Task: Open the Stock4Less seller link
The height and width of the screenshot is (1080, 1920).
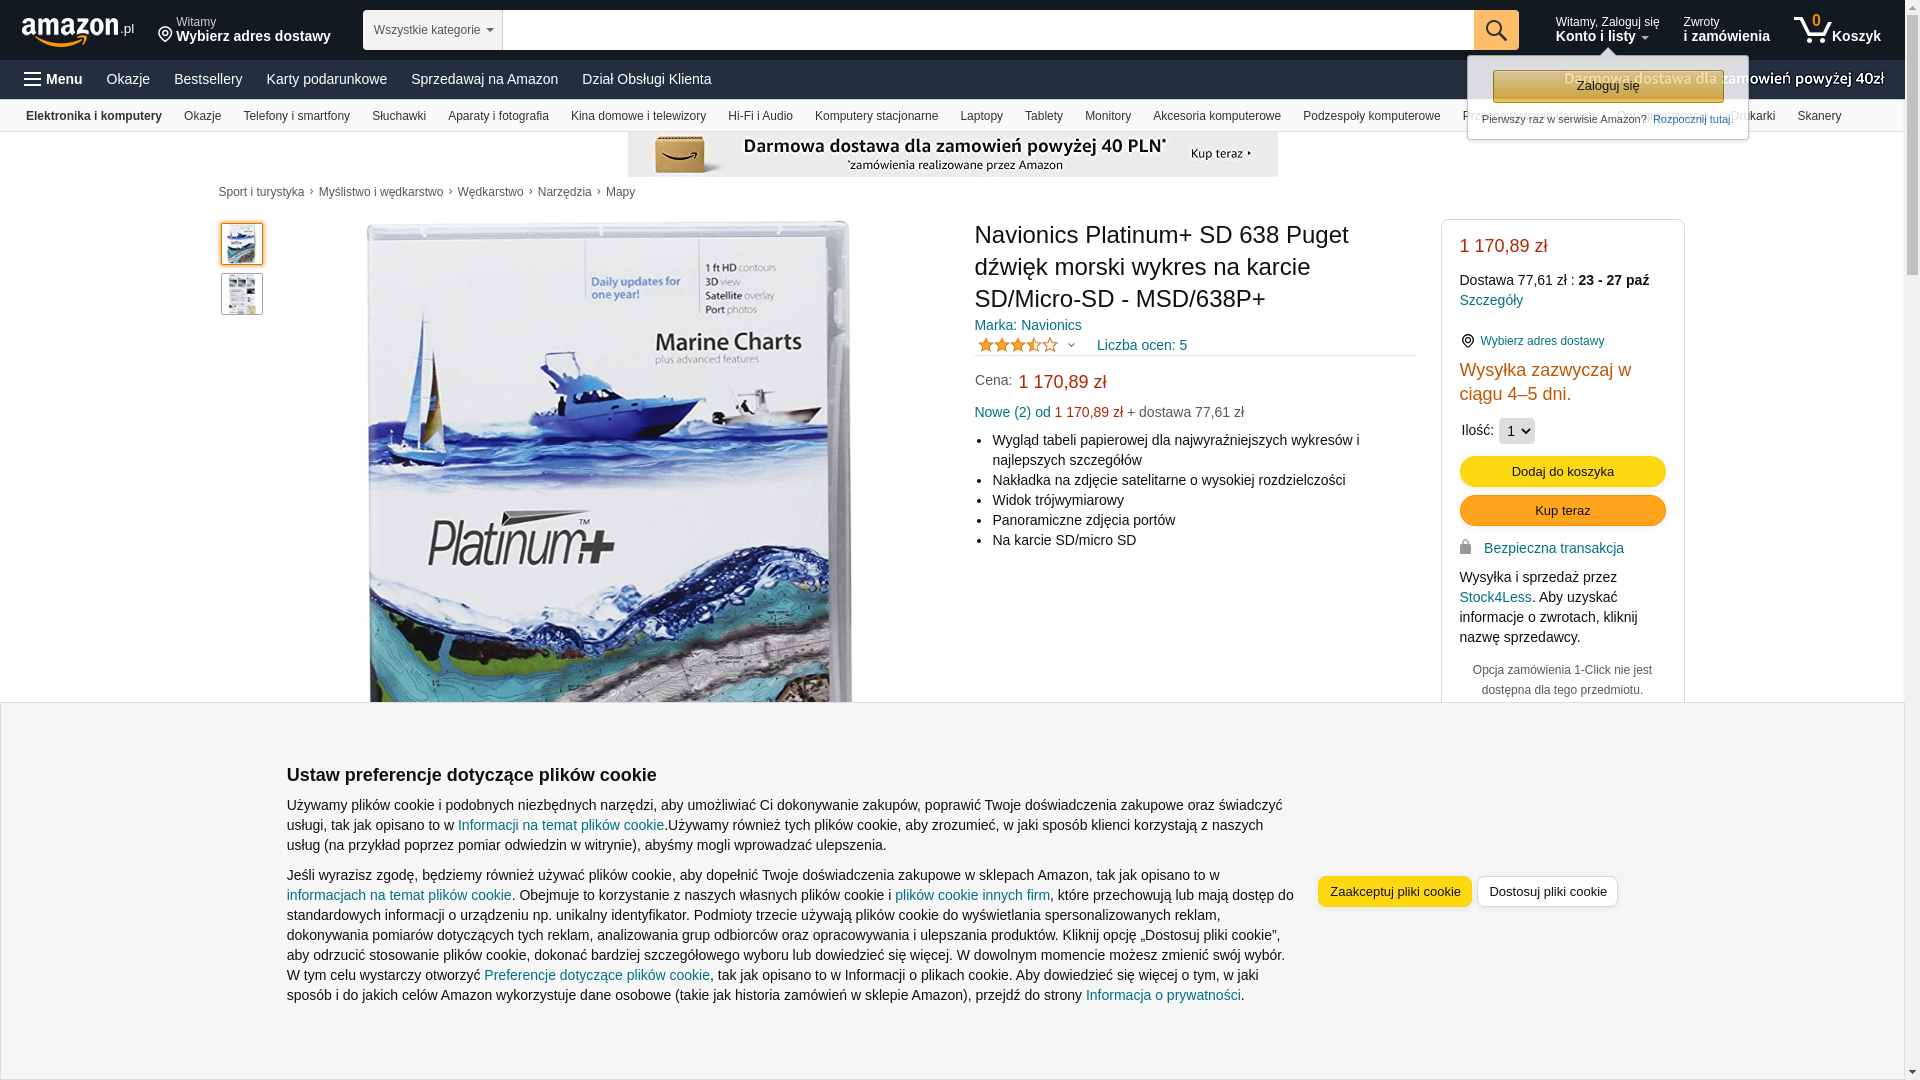Action: 1495,597
